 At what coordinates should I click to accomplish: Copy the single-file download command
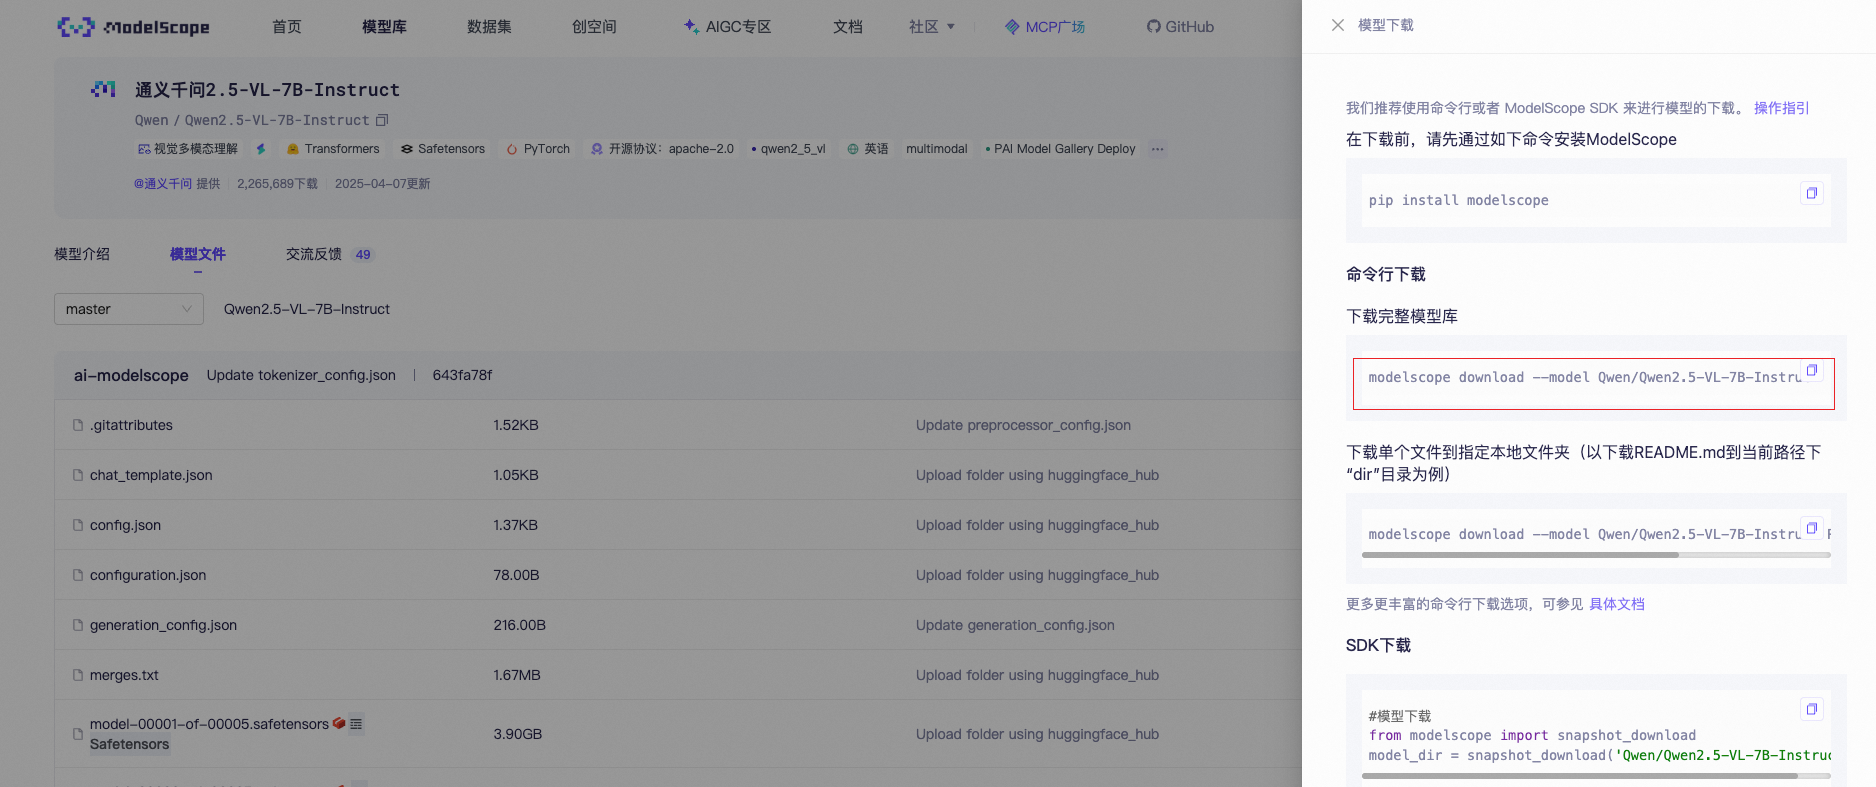(1811, 528)
